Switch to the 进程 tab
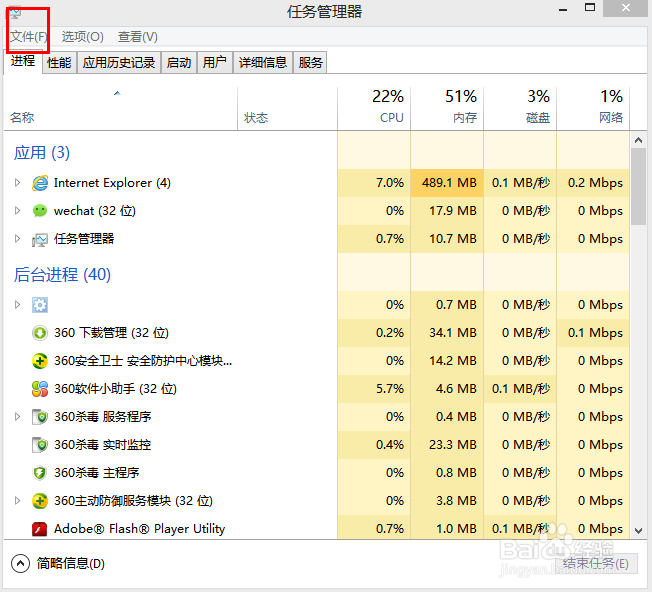652x592 pixels. click(23, 62)
